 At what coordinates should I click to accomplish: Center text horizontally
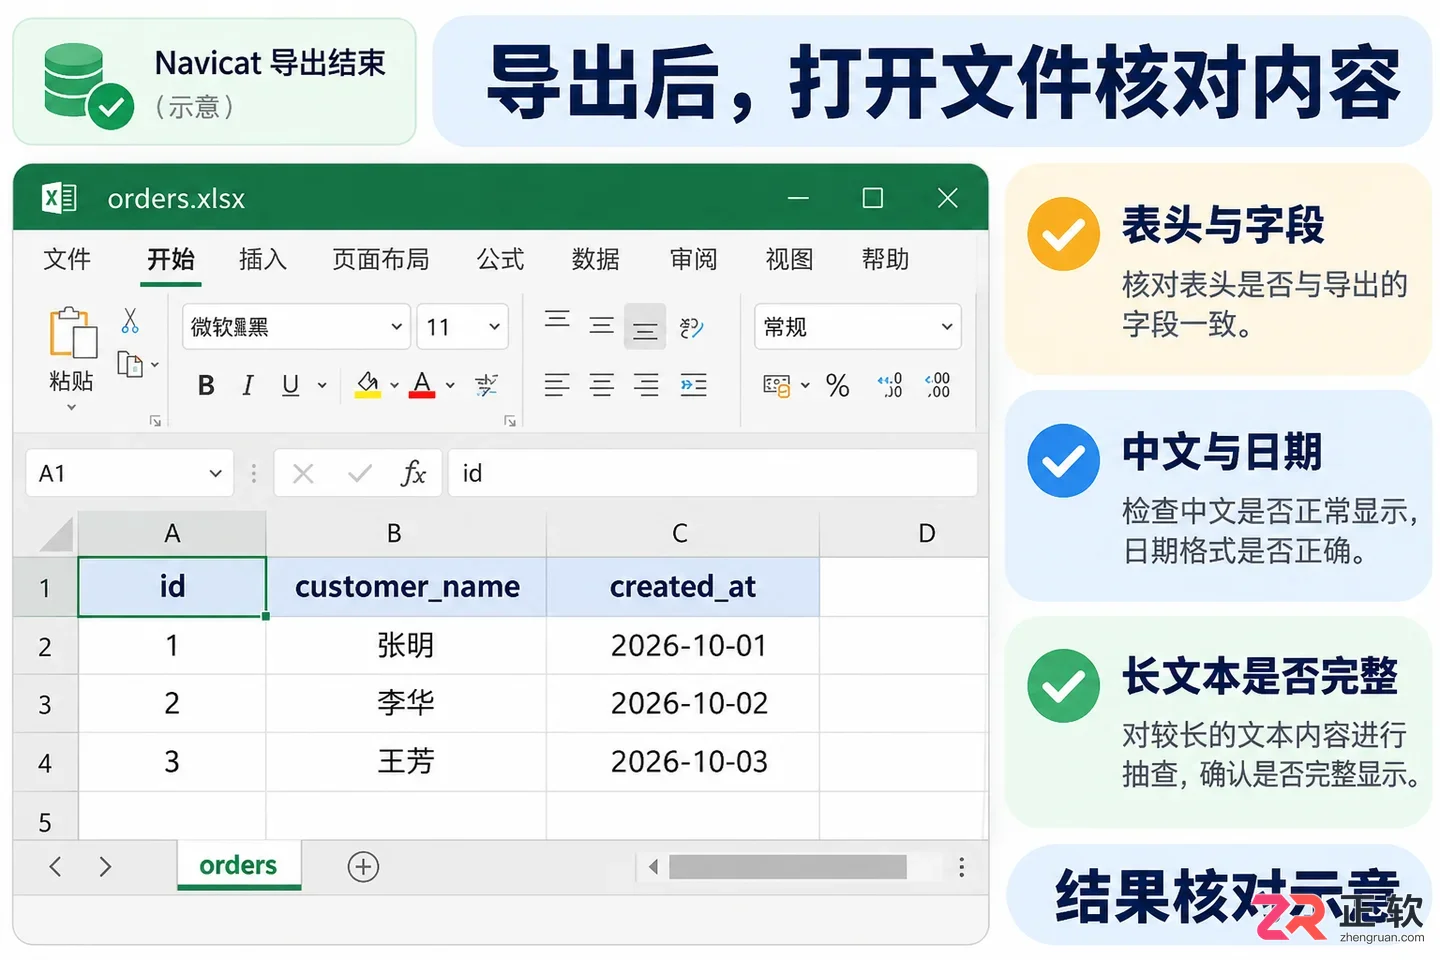click(601, 385)
